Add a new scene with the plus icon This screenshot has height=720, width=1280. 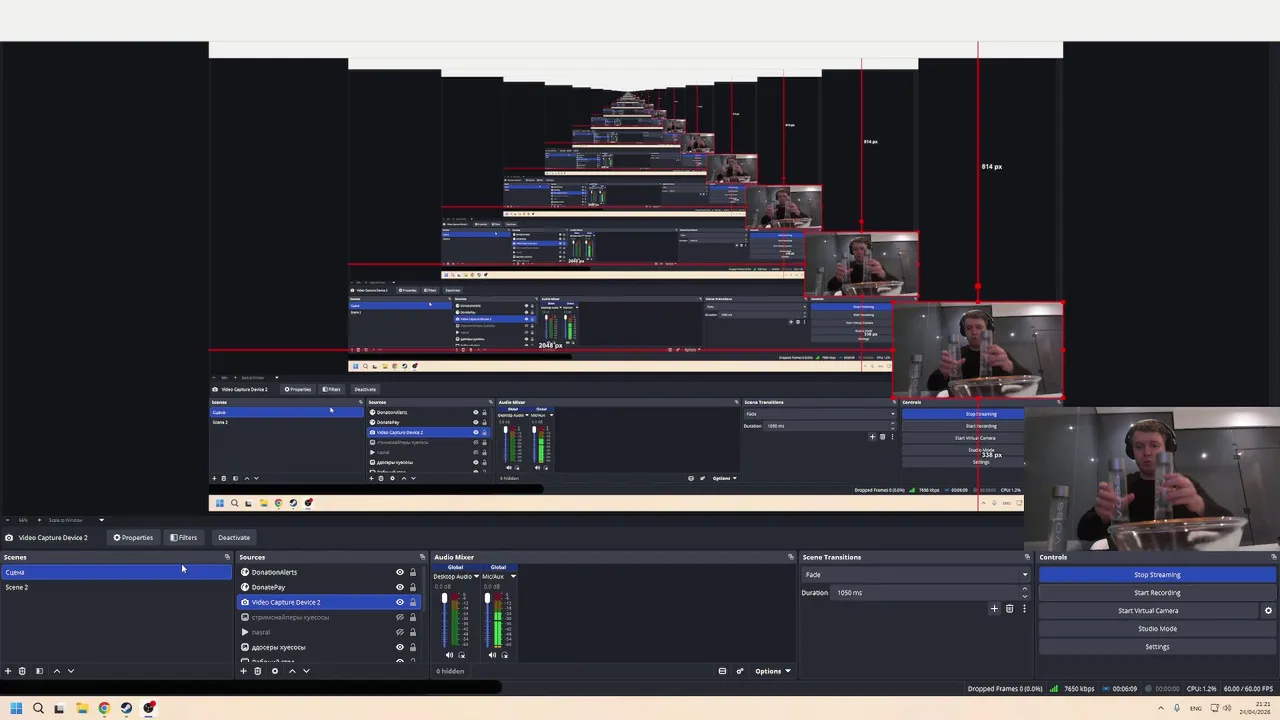coord(8,671)
